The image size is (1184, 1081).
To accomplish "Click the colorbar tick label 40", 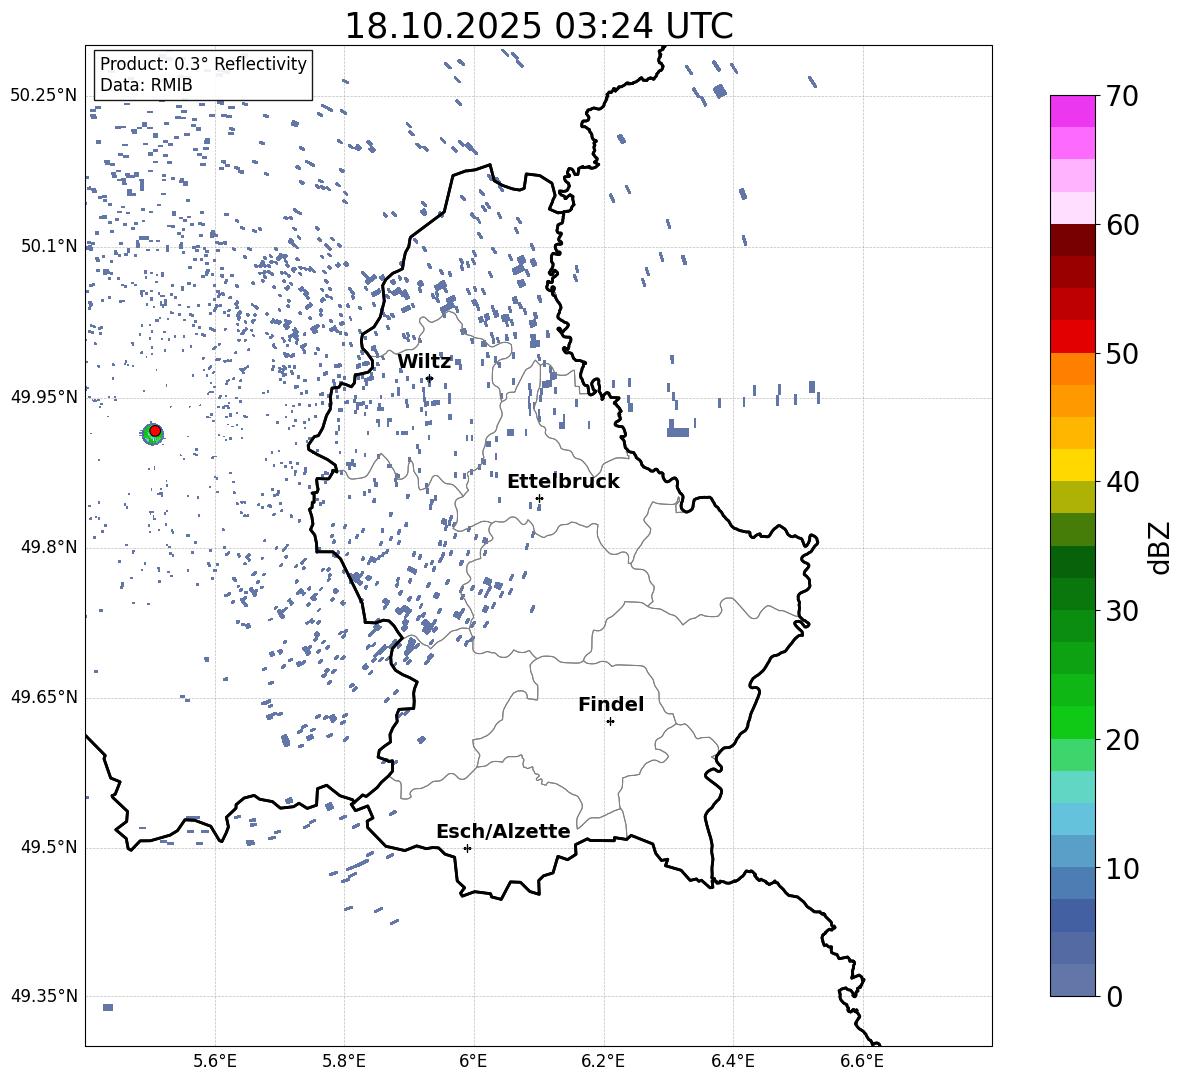I will [x=1122, y=482].
